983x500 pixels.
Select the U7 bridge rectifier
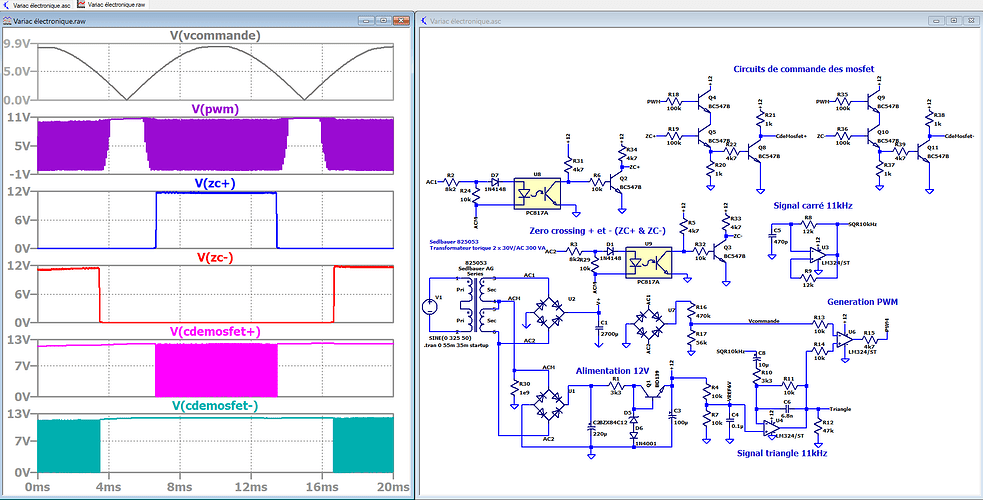648,325
